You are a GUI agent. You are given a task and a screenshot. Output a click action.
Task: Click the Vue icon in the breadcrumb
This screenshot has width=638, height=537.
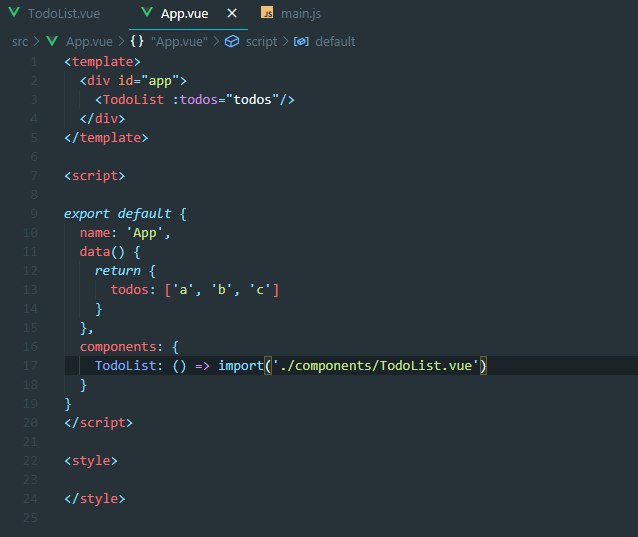(x=52, y=41)
